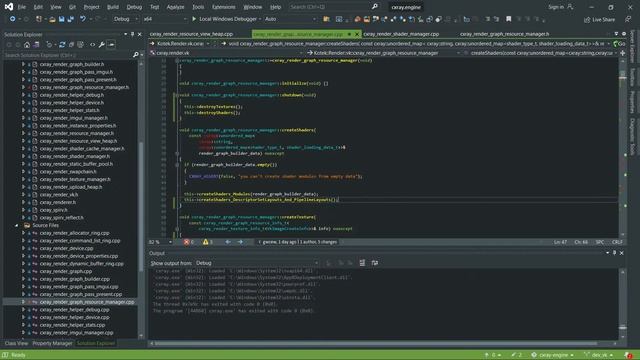Click the Save icon in the toolbar
The image size is (640, 360).
pyautogui.click(x=61, y=19)
